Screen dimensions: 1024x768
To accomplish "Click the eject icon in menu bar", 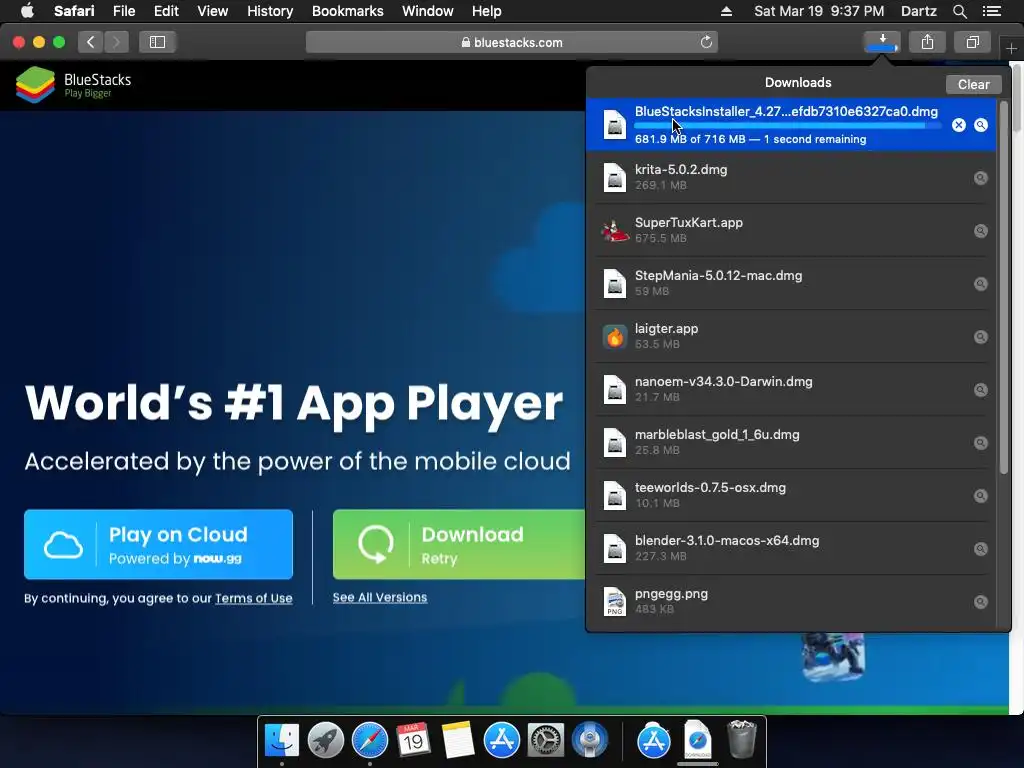I will coord(726,11).
